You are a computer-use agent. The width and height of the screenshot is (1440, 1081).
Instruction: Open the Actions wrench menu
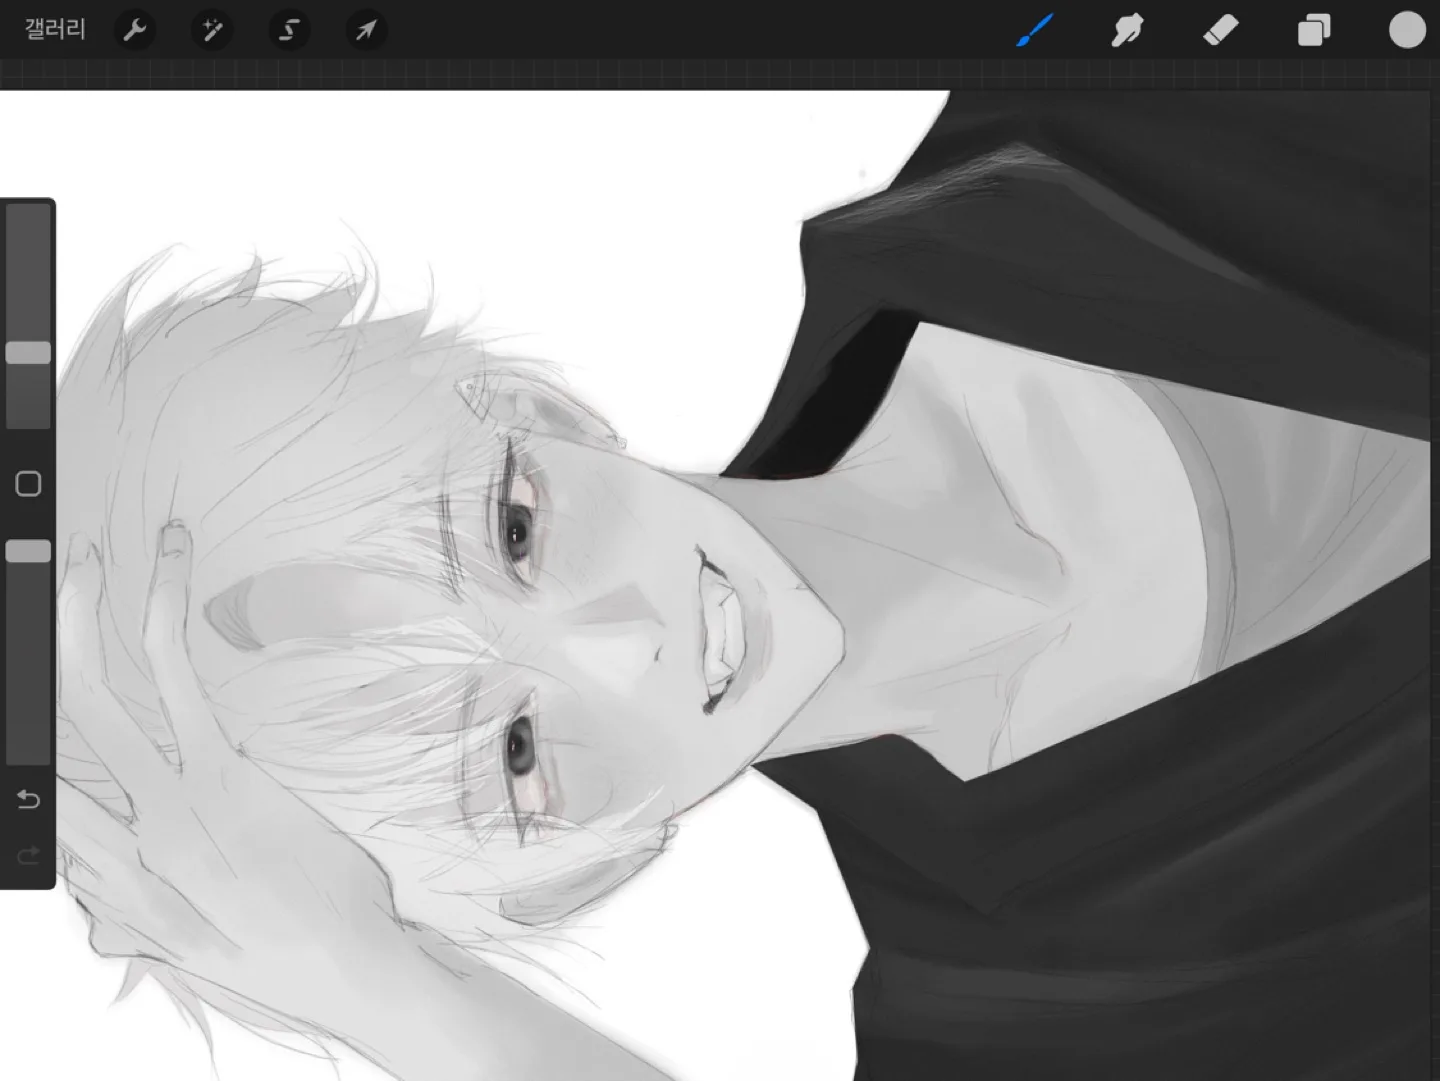point(134,30)
